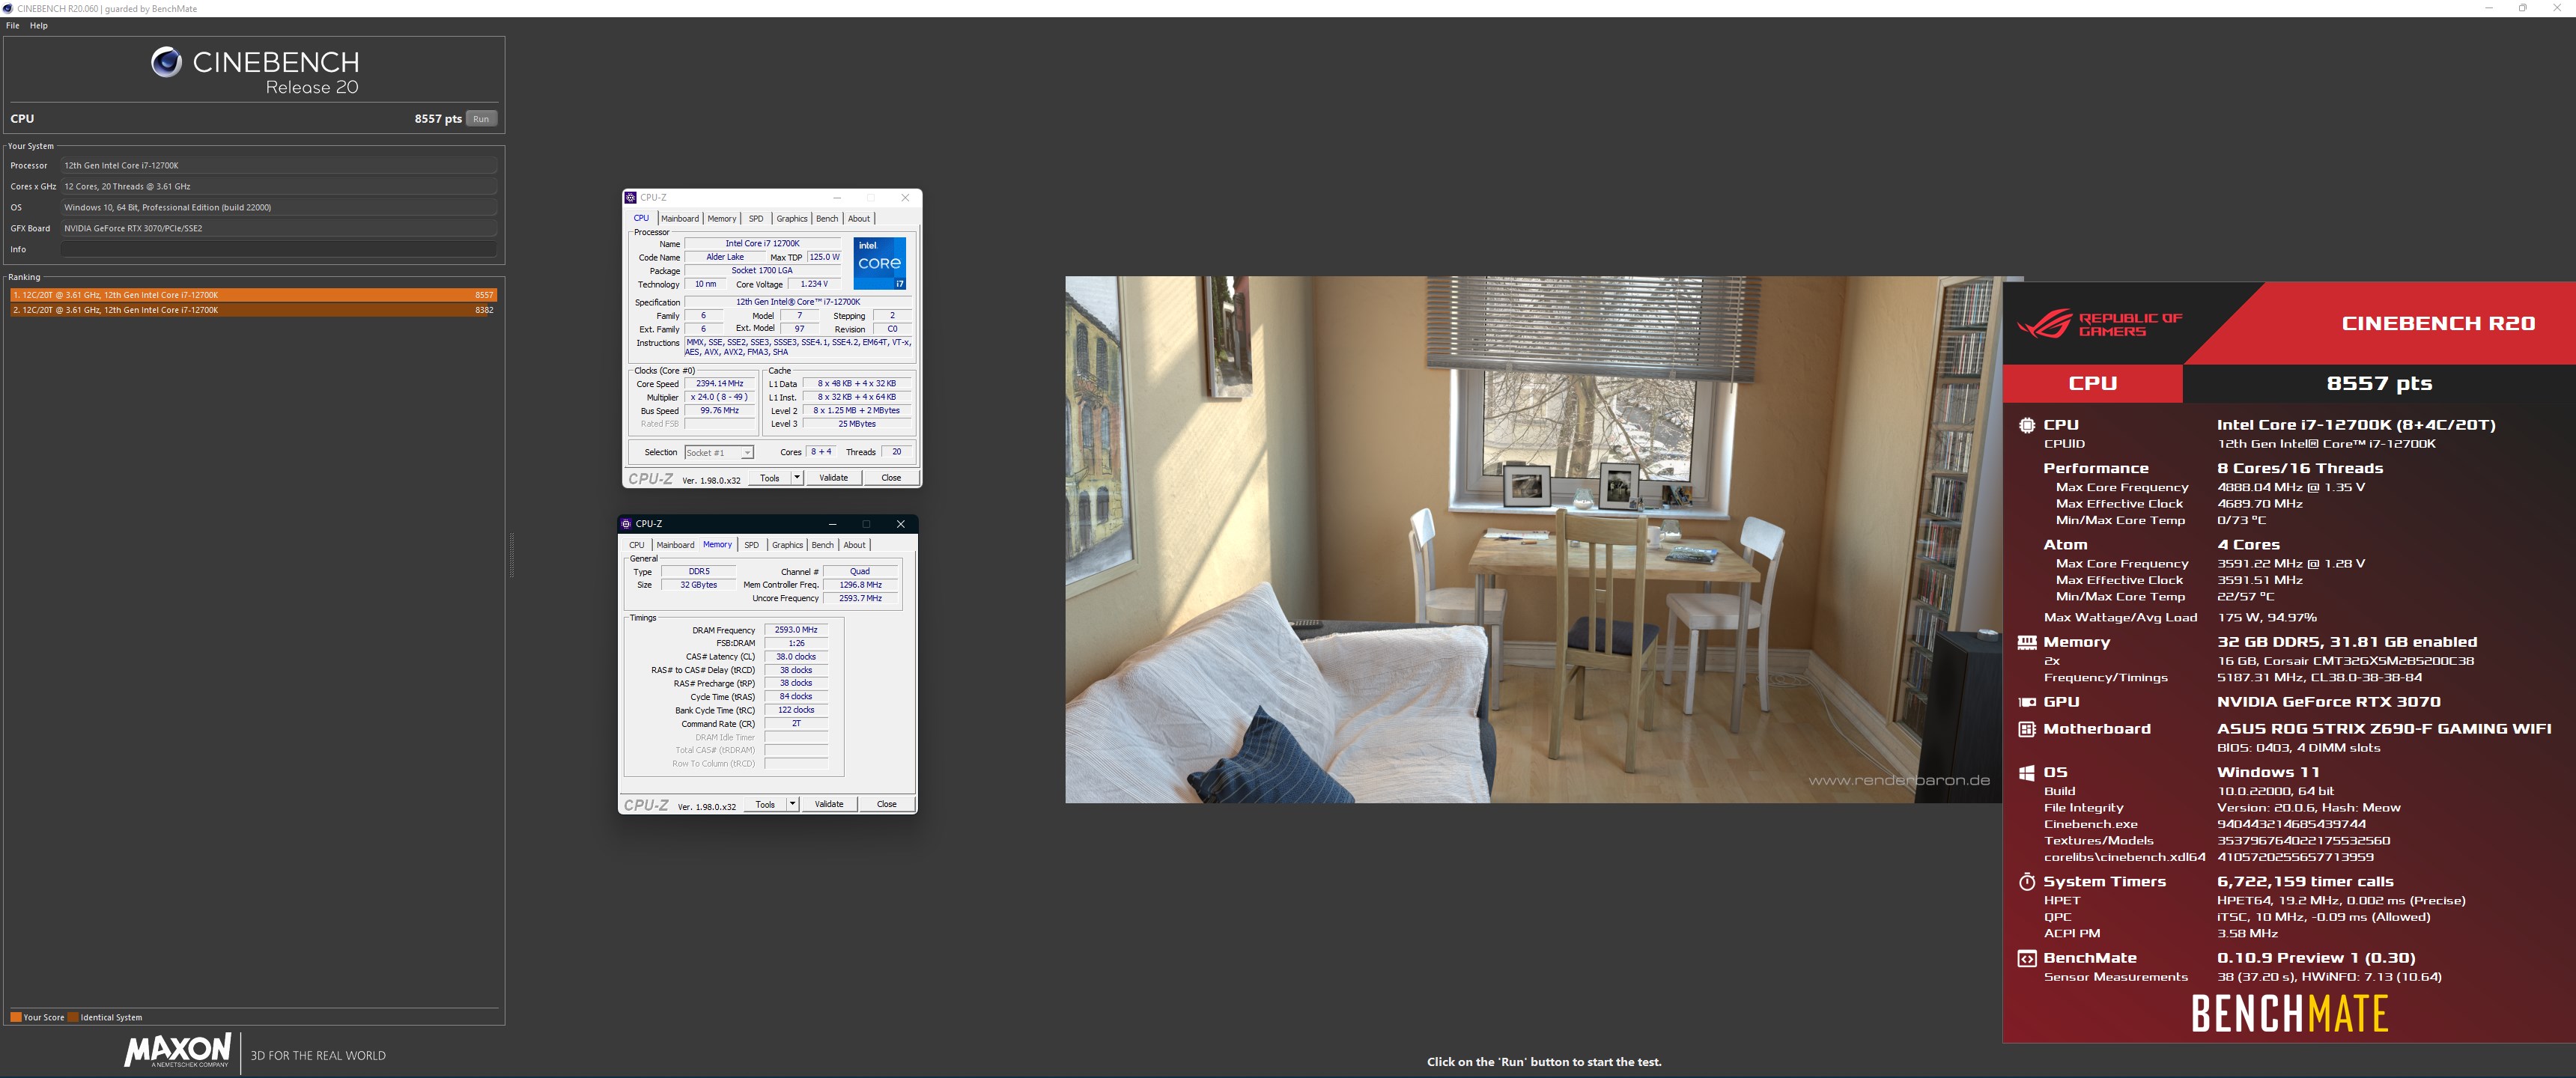
Task: Click the panel splitter handle beside the ranking list
Action: point(512,556)
